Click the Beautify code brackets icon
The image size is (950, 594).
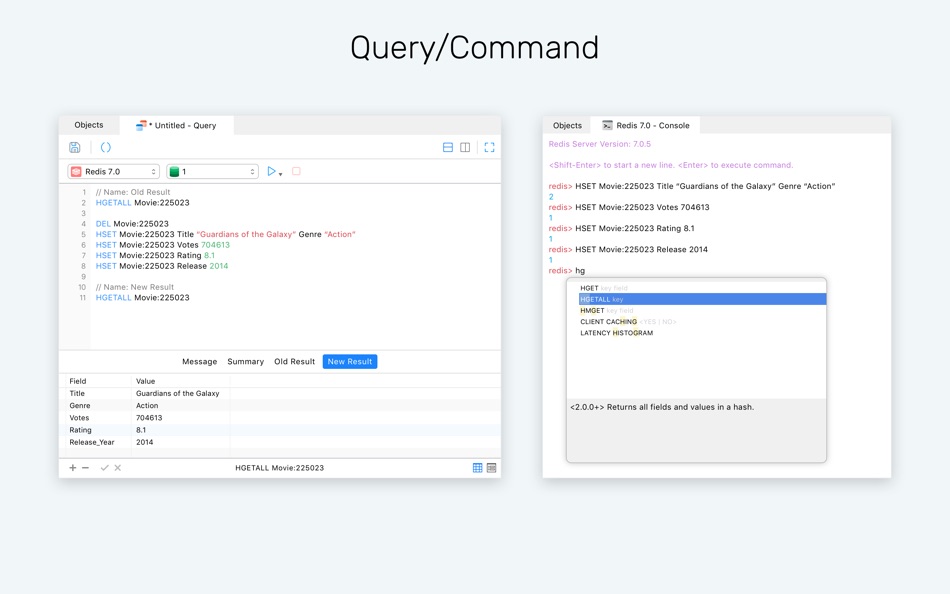pyautogui.click(x=105, y=147)
